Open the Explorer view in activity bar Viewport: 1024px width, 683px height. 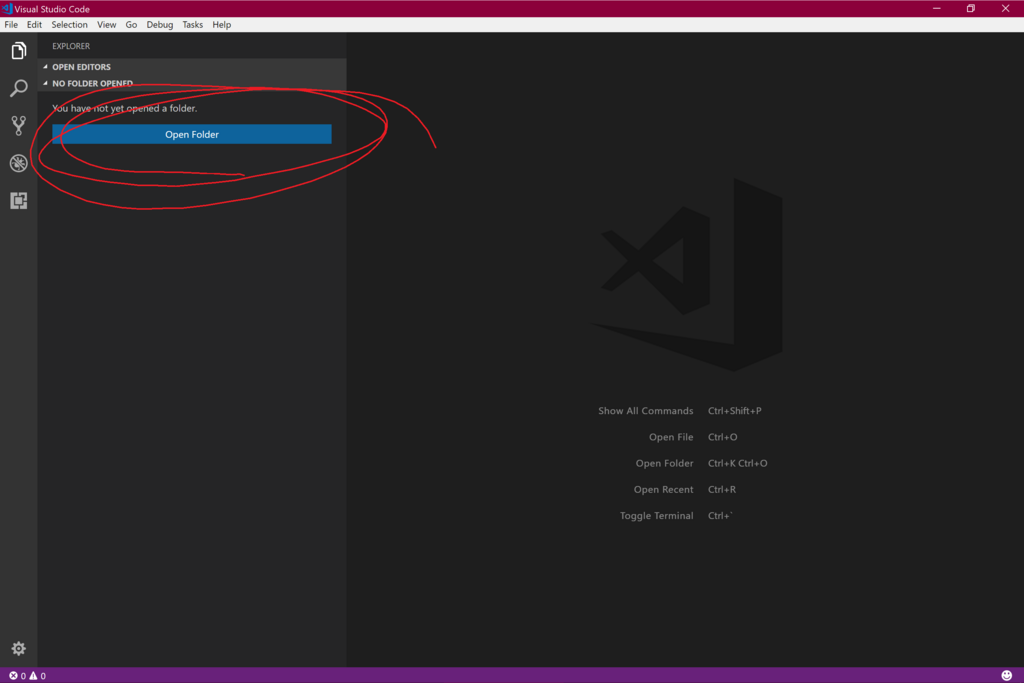18,50
